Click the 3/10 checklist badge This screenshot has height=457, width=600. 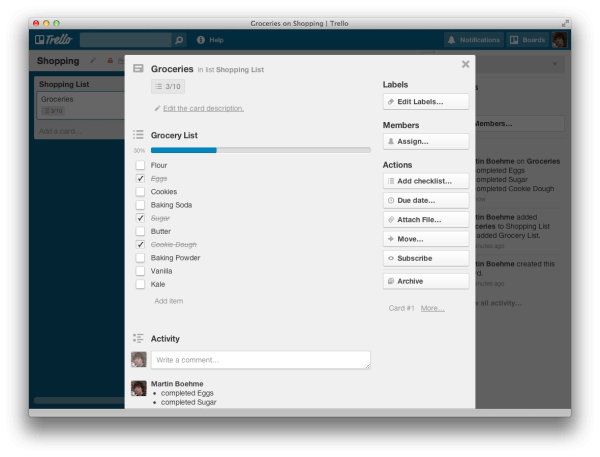pos(168,87)
